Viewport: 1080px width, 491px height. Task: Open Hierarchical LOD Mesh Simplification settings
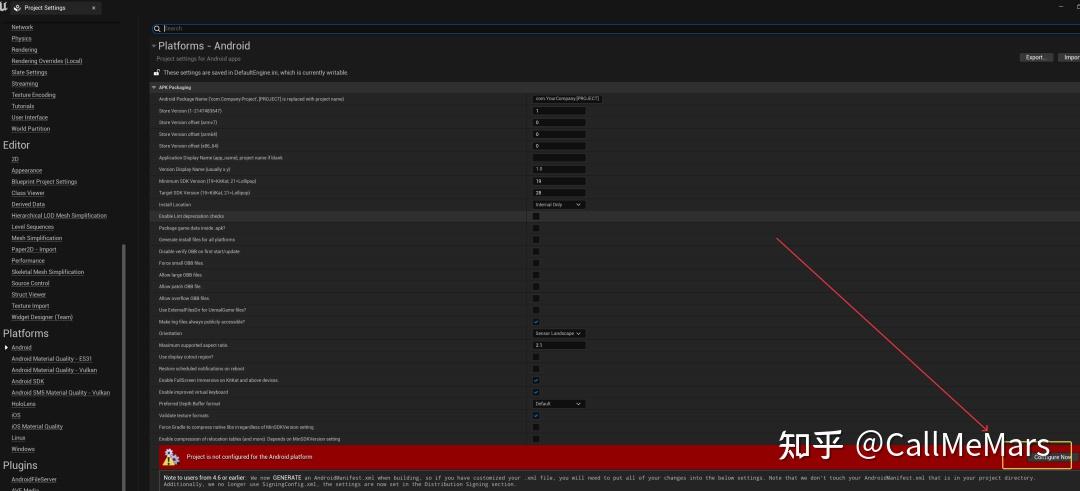(59, 216)
